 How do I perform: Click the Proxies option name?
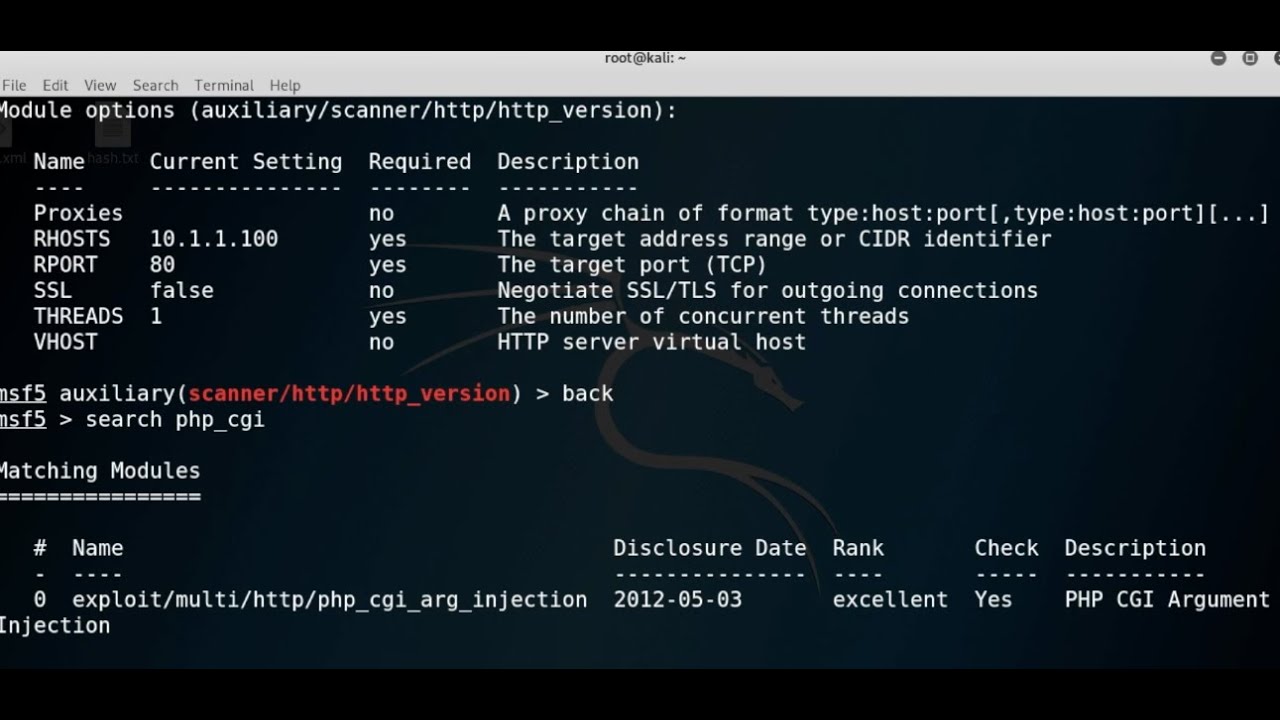[x=78, y=213]
